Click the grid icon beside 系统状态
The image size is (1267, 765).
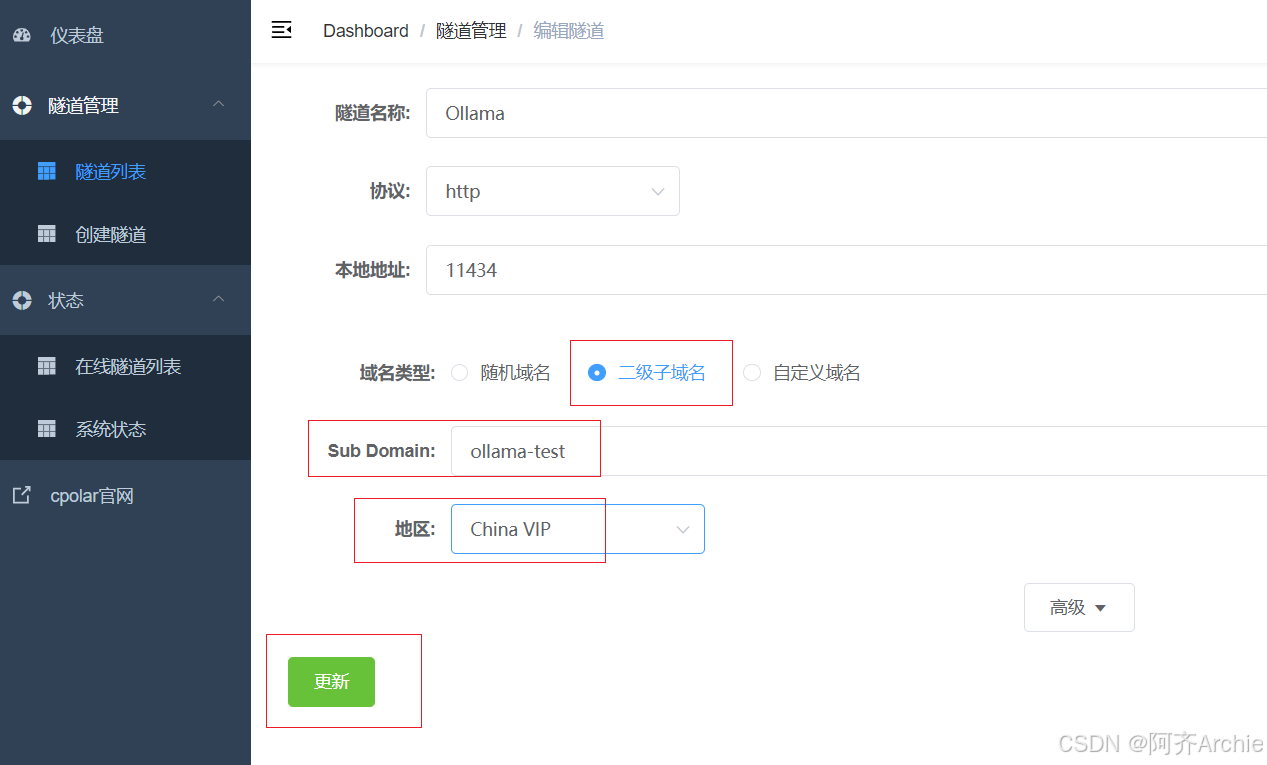click(x=46, y=429)
